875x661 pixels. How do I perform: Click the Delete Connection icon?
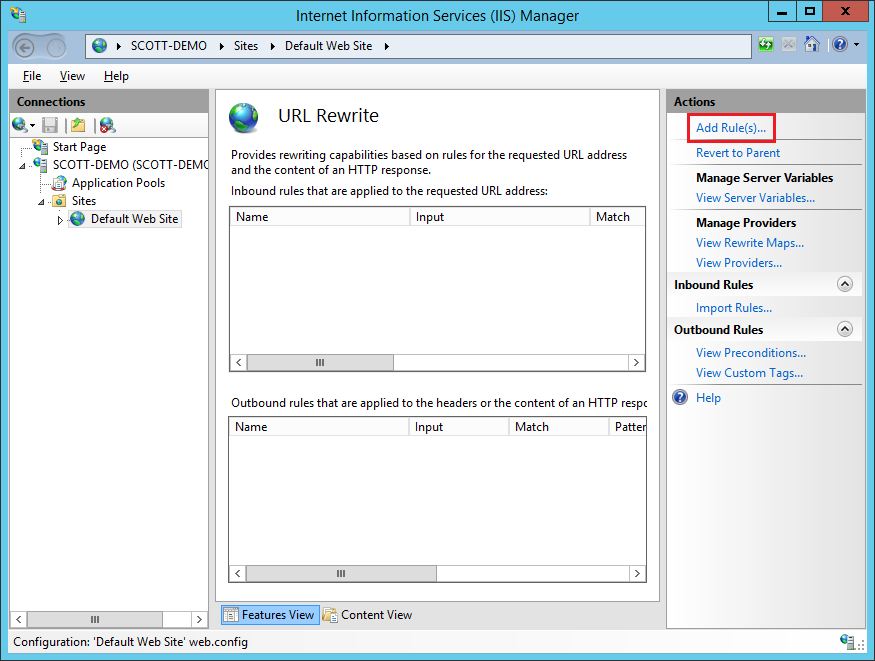(x=107, y=125)
